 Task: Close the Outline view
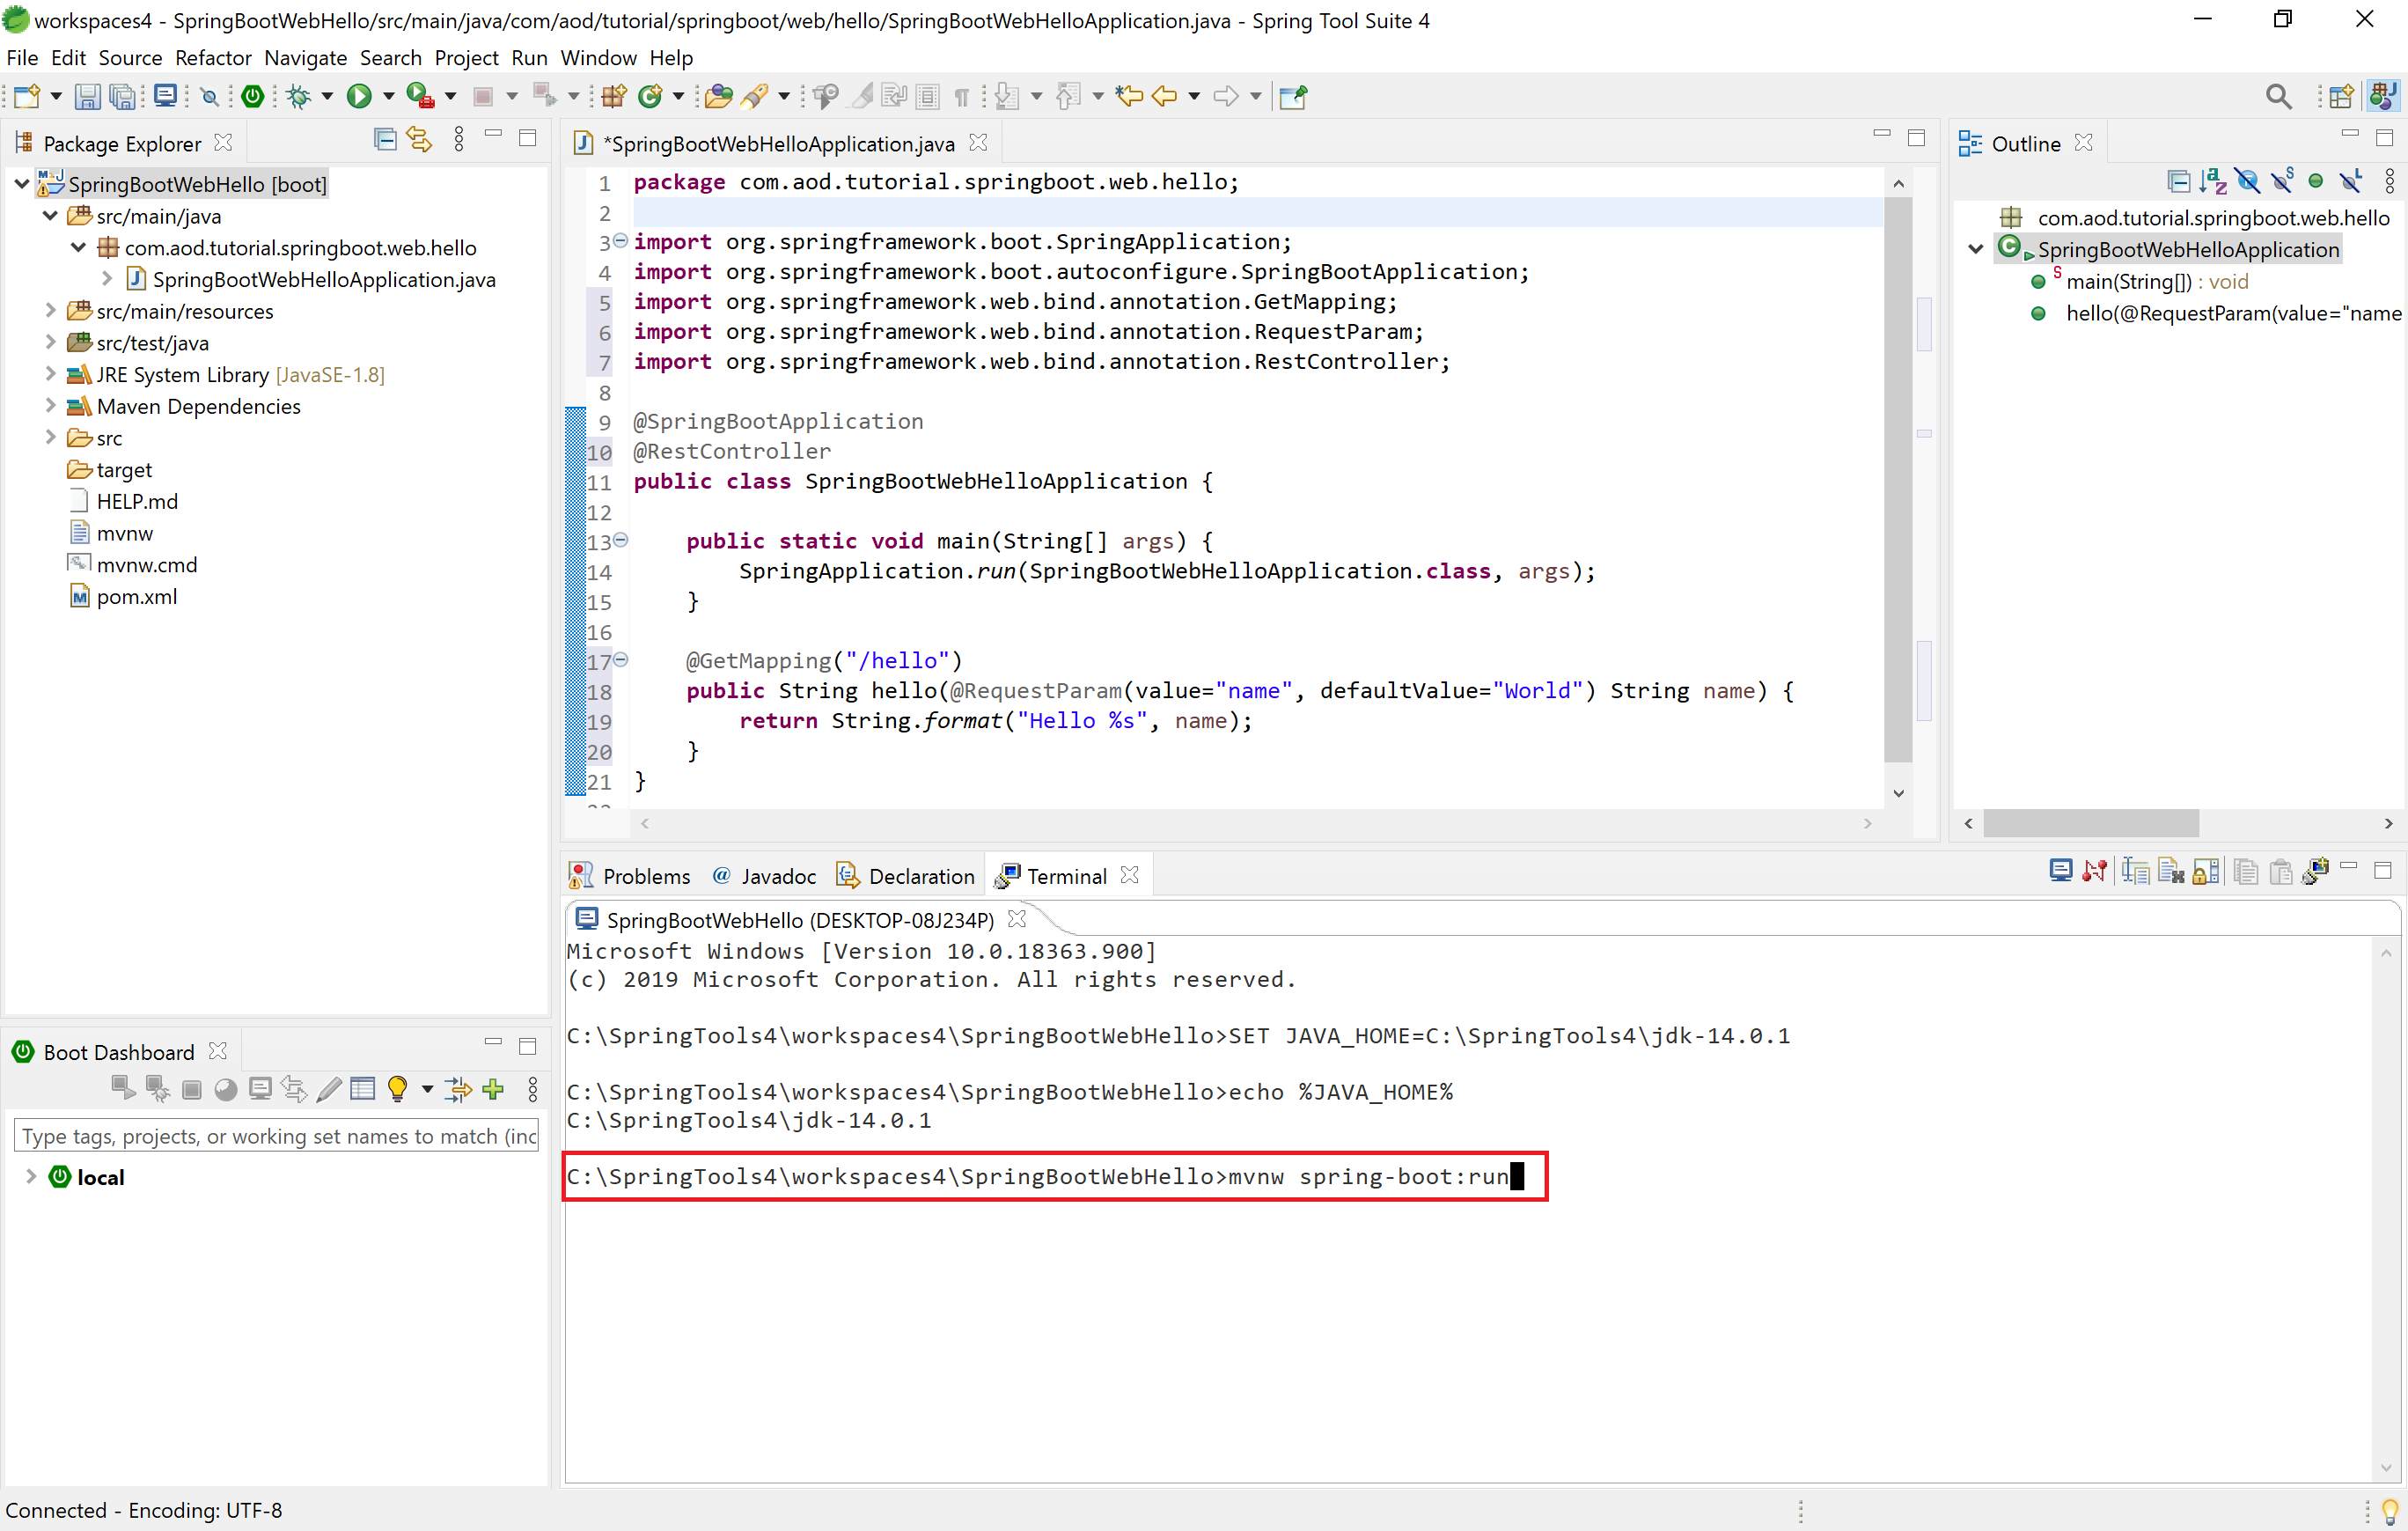(x=2084, y=143)
